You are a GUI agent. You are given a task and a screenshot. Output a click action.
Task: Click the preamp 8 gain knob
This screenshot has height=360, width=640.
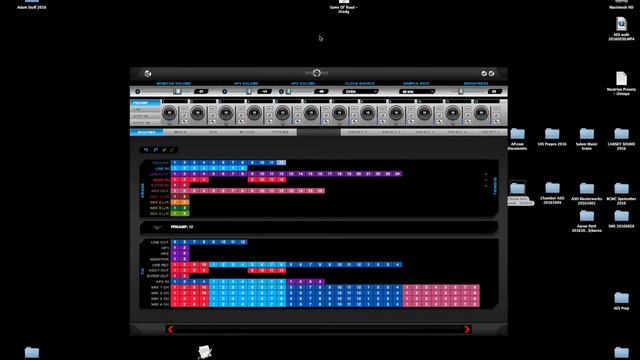[x=367, y=113]
